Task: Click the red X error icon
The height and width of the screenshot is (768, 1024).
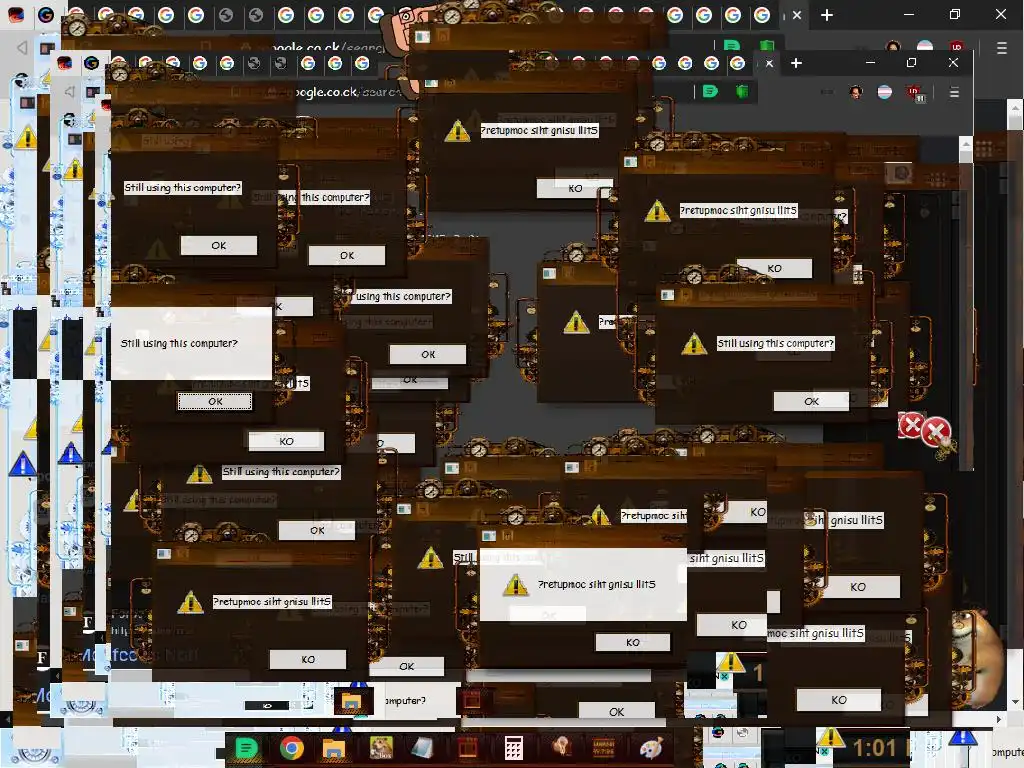Action: point(935,432)
